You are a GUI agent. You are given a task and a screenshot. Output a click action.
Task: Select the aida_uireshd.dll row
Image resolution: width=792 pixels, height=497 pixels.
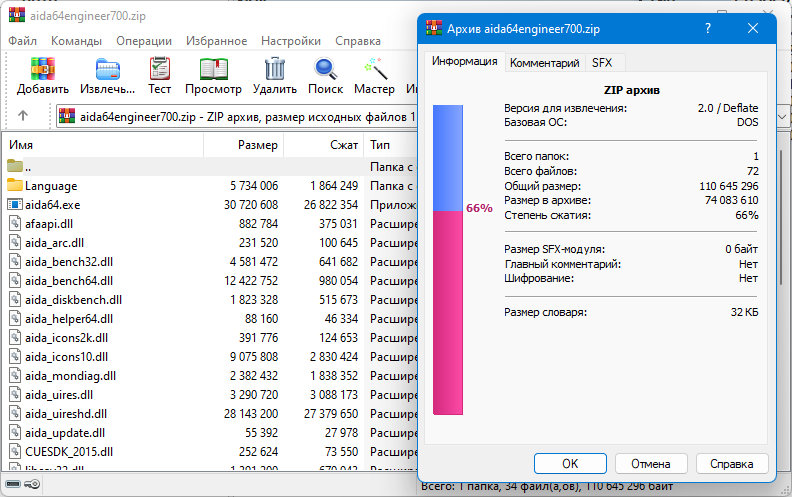210,414
